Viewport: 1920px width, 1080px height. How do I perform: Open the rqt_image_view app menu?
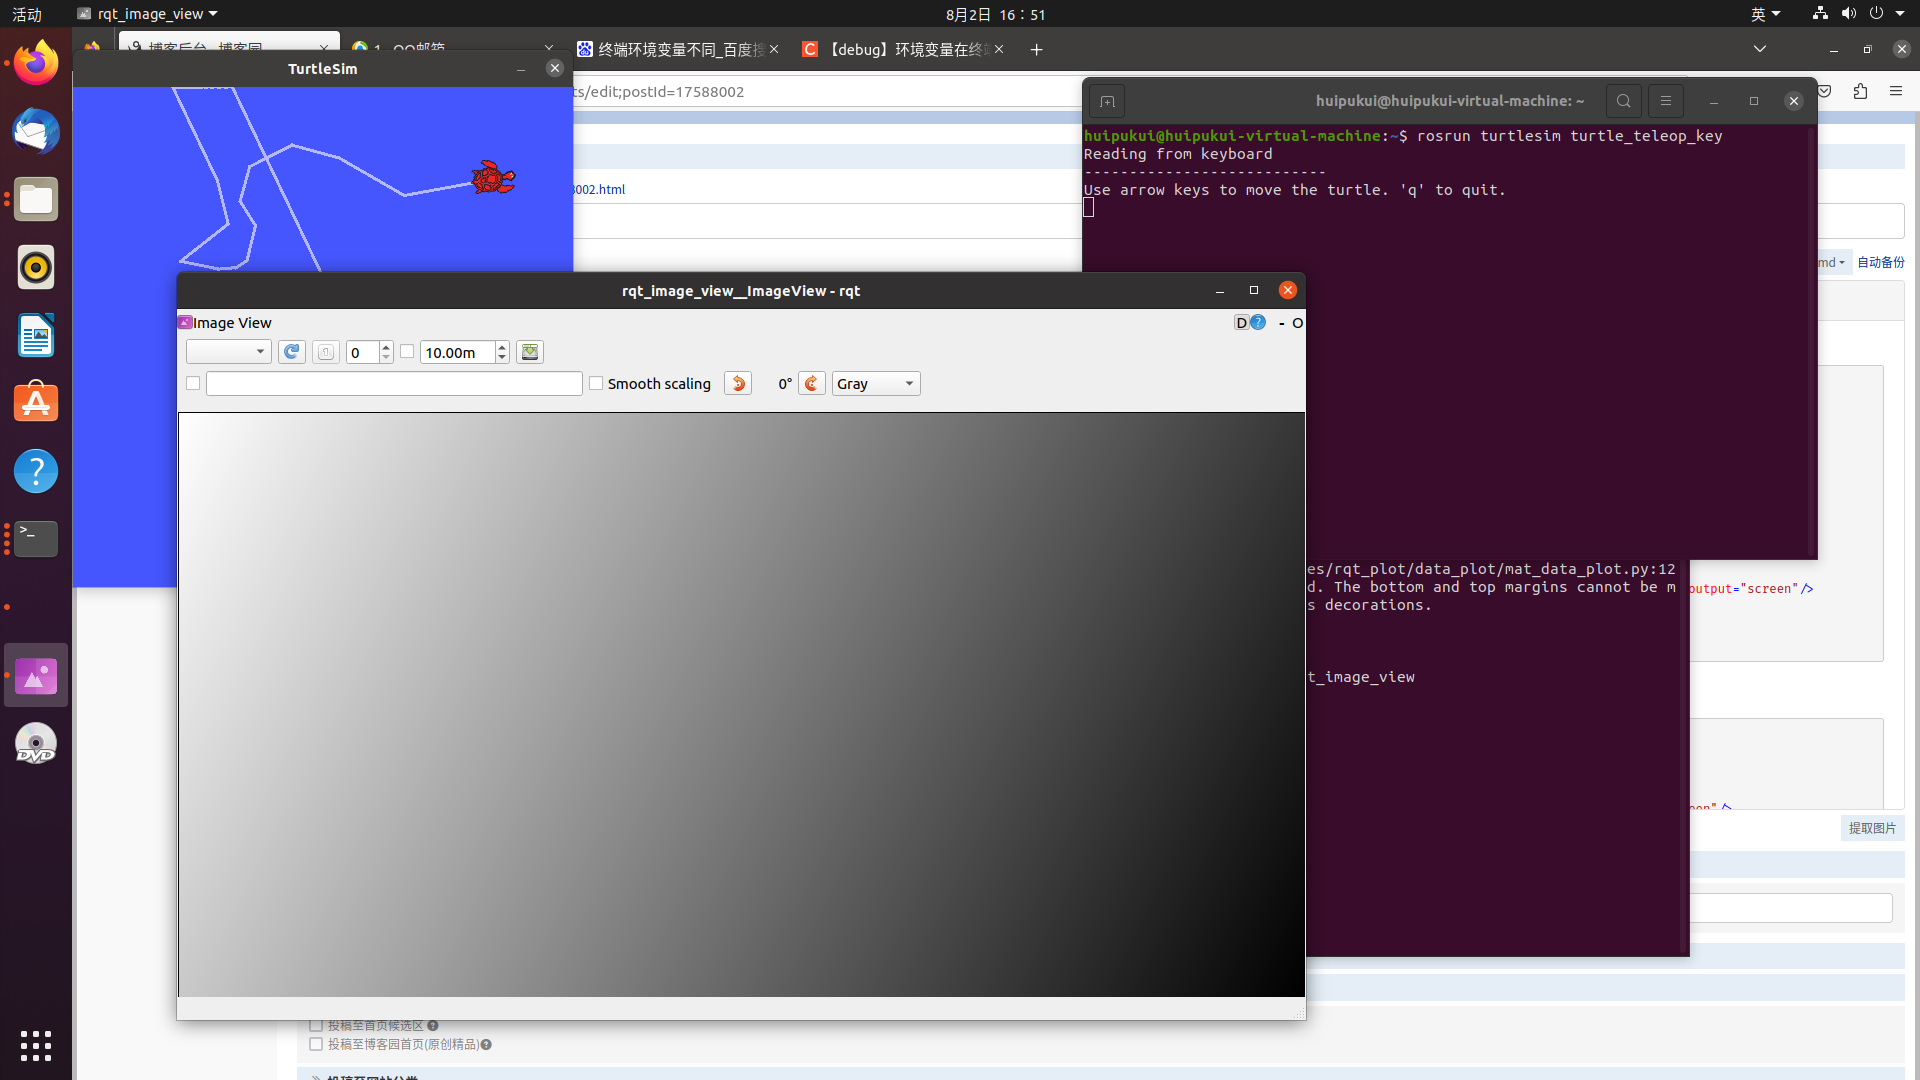[148, 14]
